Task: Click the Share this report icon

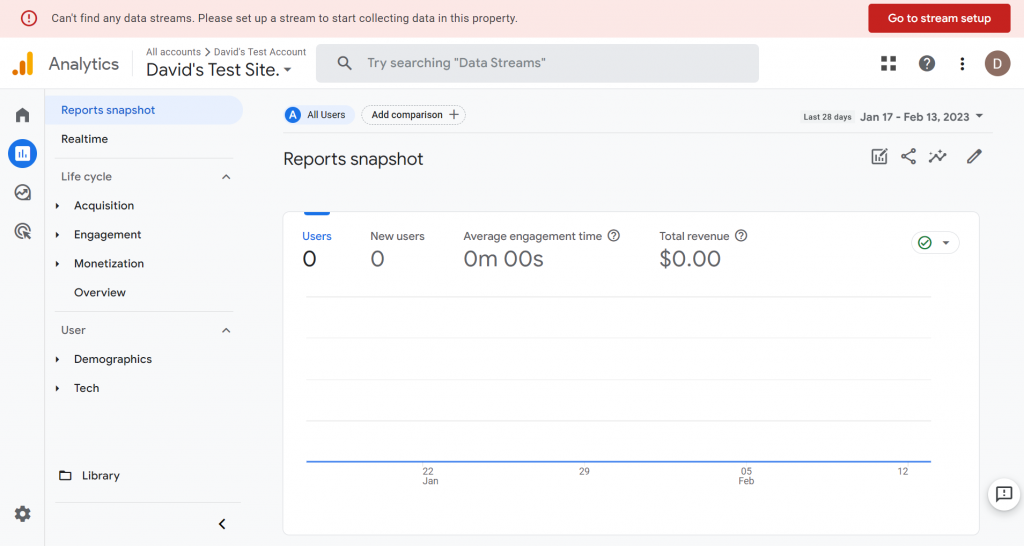Action: [908, 157]
